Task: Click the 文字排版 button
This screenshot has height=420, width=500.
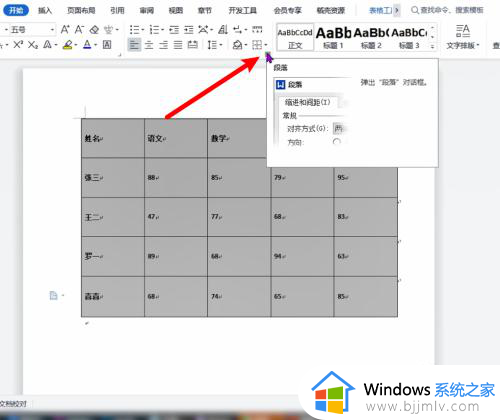Action: 463,37
